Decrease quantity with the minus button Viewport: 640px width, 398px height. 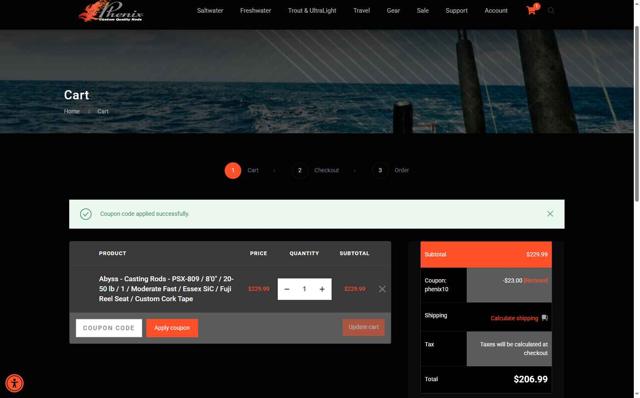click(x=287, y=289)
